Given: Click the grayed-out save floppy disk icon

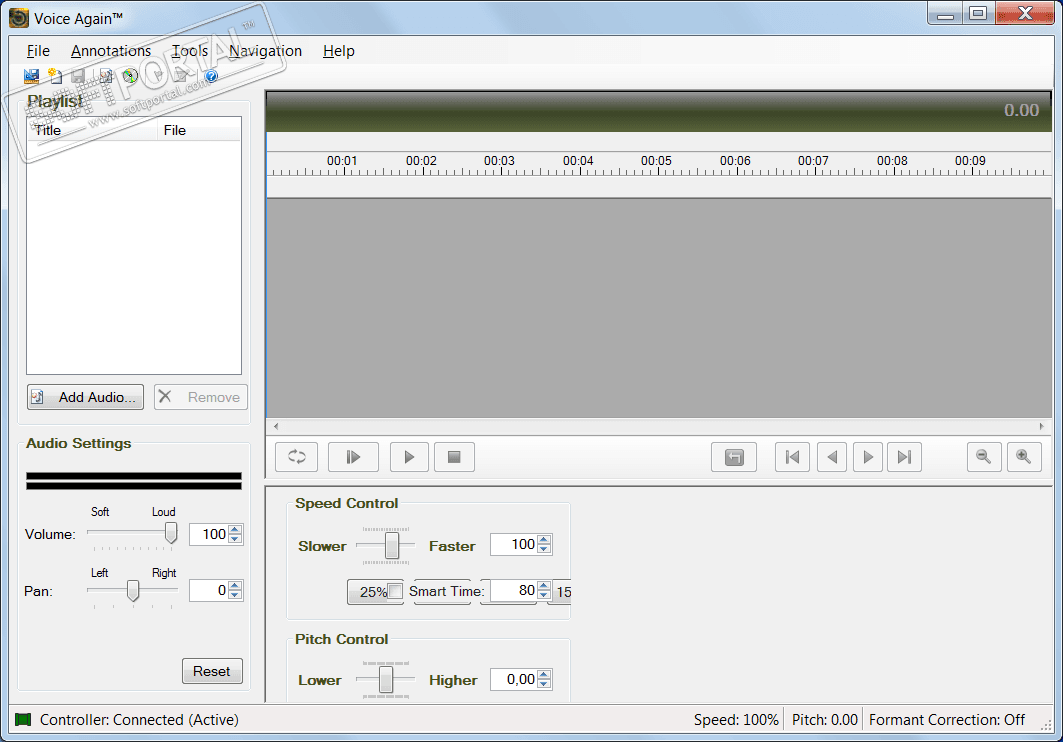Looking at the screenshot, I should (79, 76).
